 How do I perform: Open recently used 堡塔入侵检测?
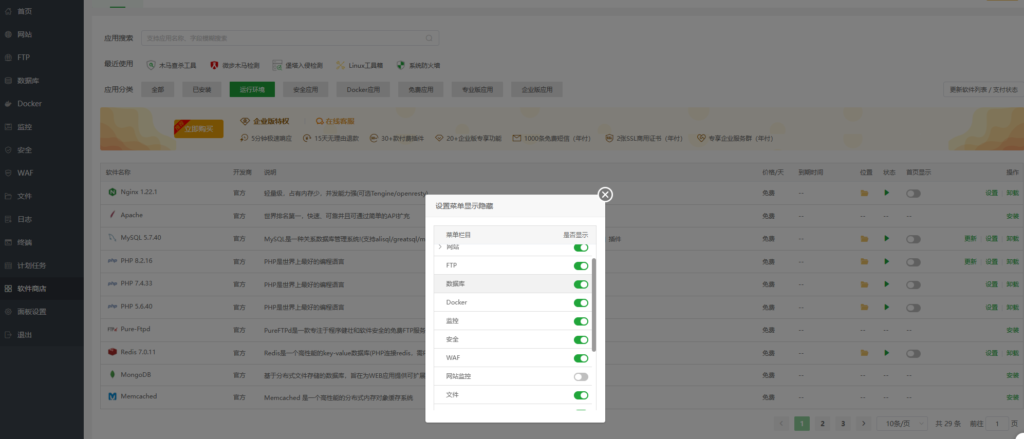pos(298,65)
